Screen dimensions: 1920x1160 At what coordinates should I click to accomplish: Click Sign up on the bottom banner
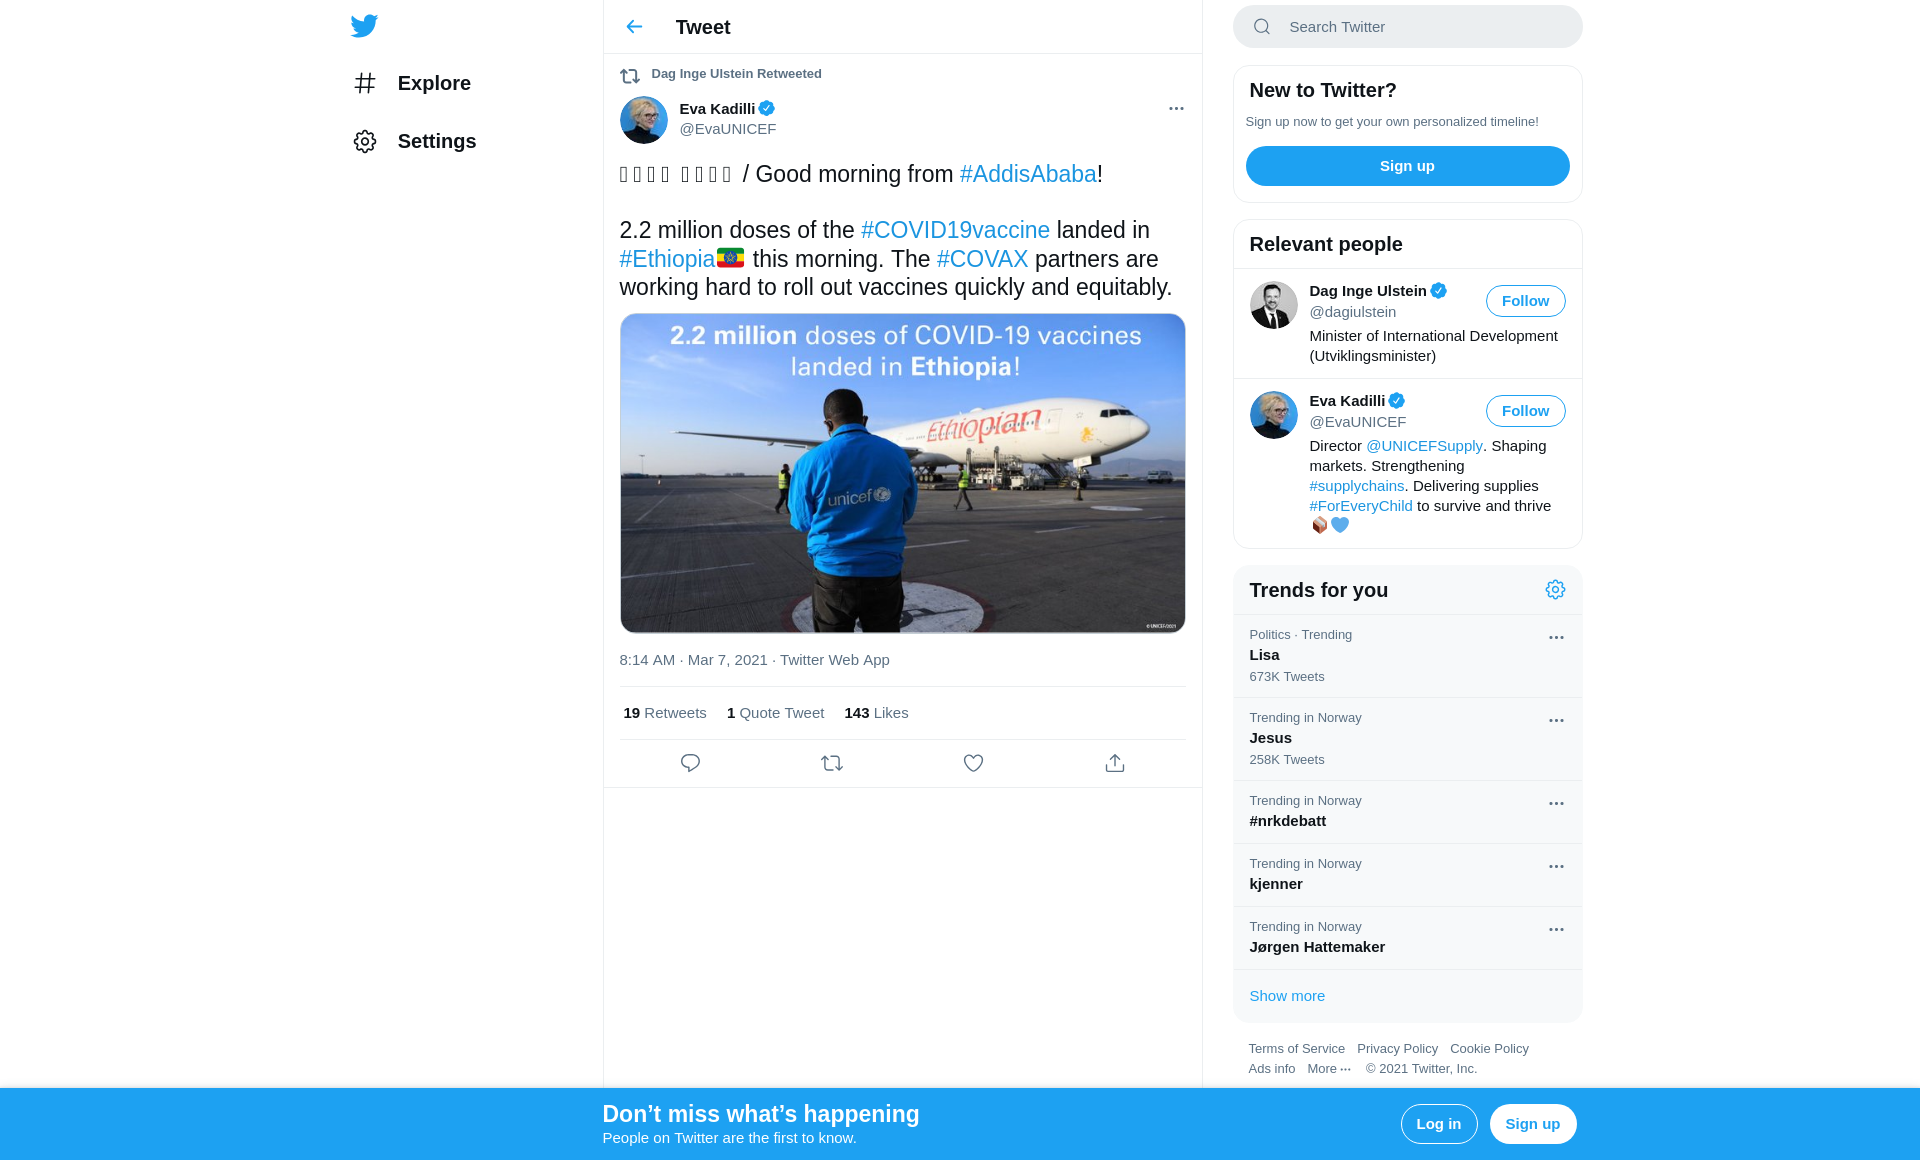point(1532,1124)
